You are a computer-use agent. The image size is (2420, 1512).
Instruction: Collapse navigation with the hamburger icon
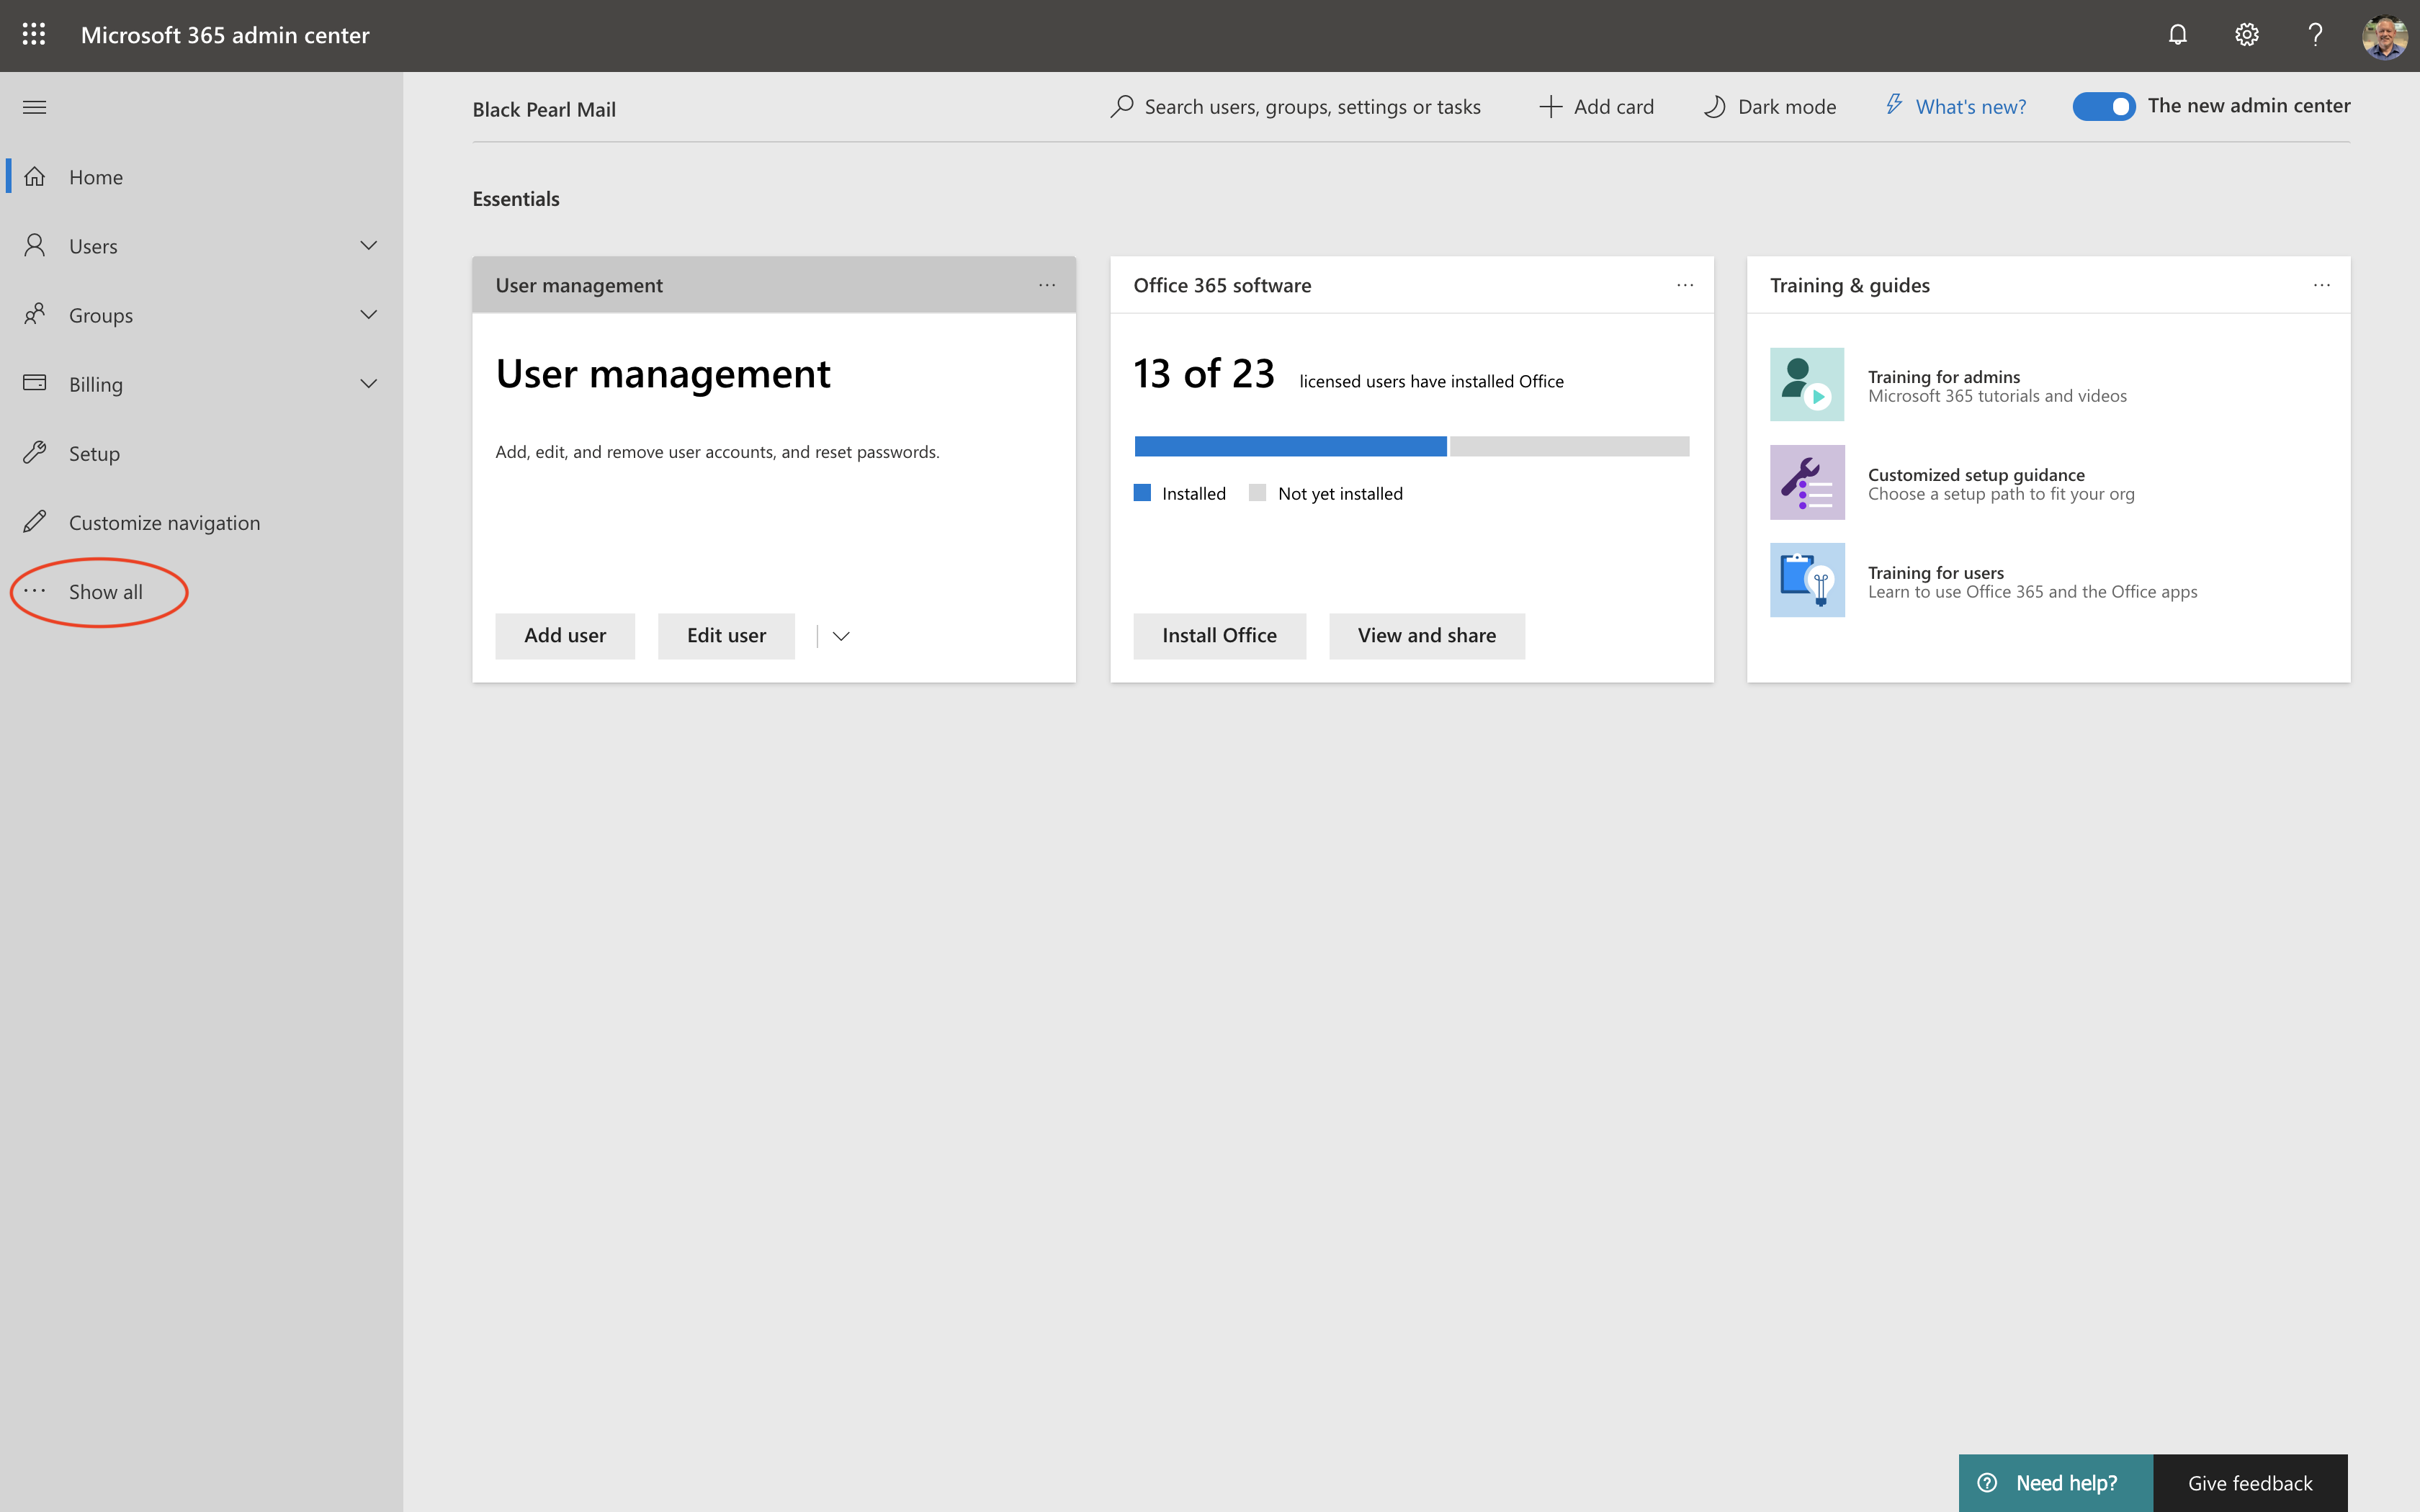35,107
